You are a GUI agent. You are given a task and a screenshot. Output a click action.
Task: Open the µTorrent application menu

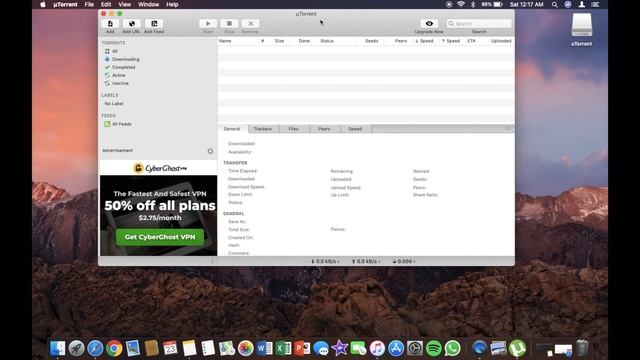point(65,4)
